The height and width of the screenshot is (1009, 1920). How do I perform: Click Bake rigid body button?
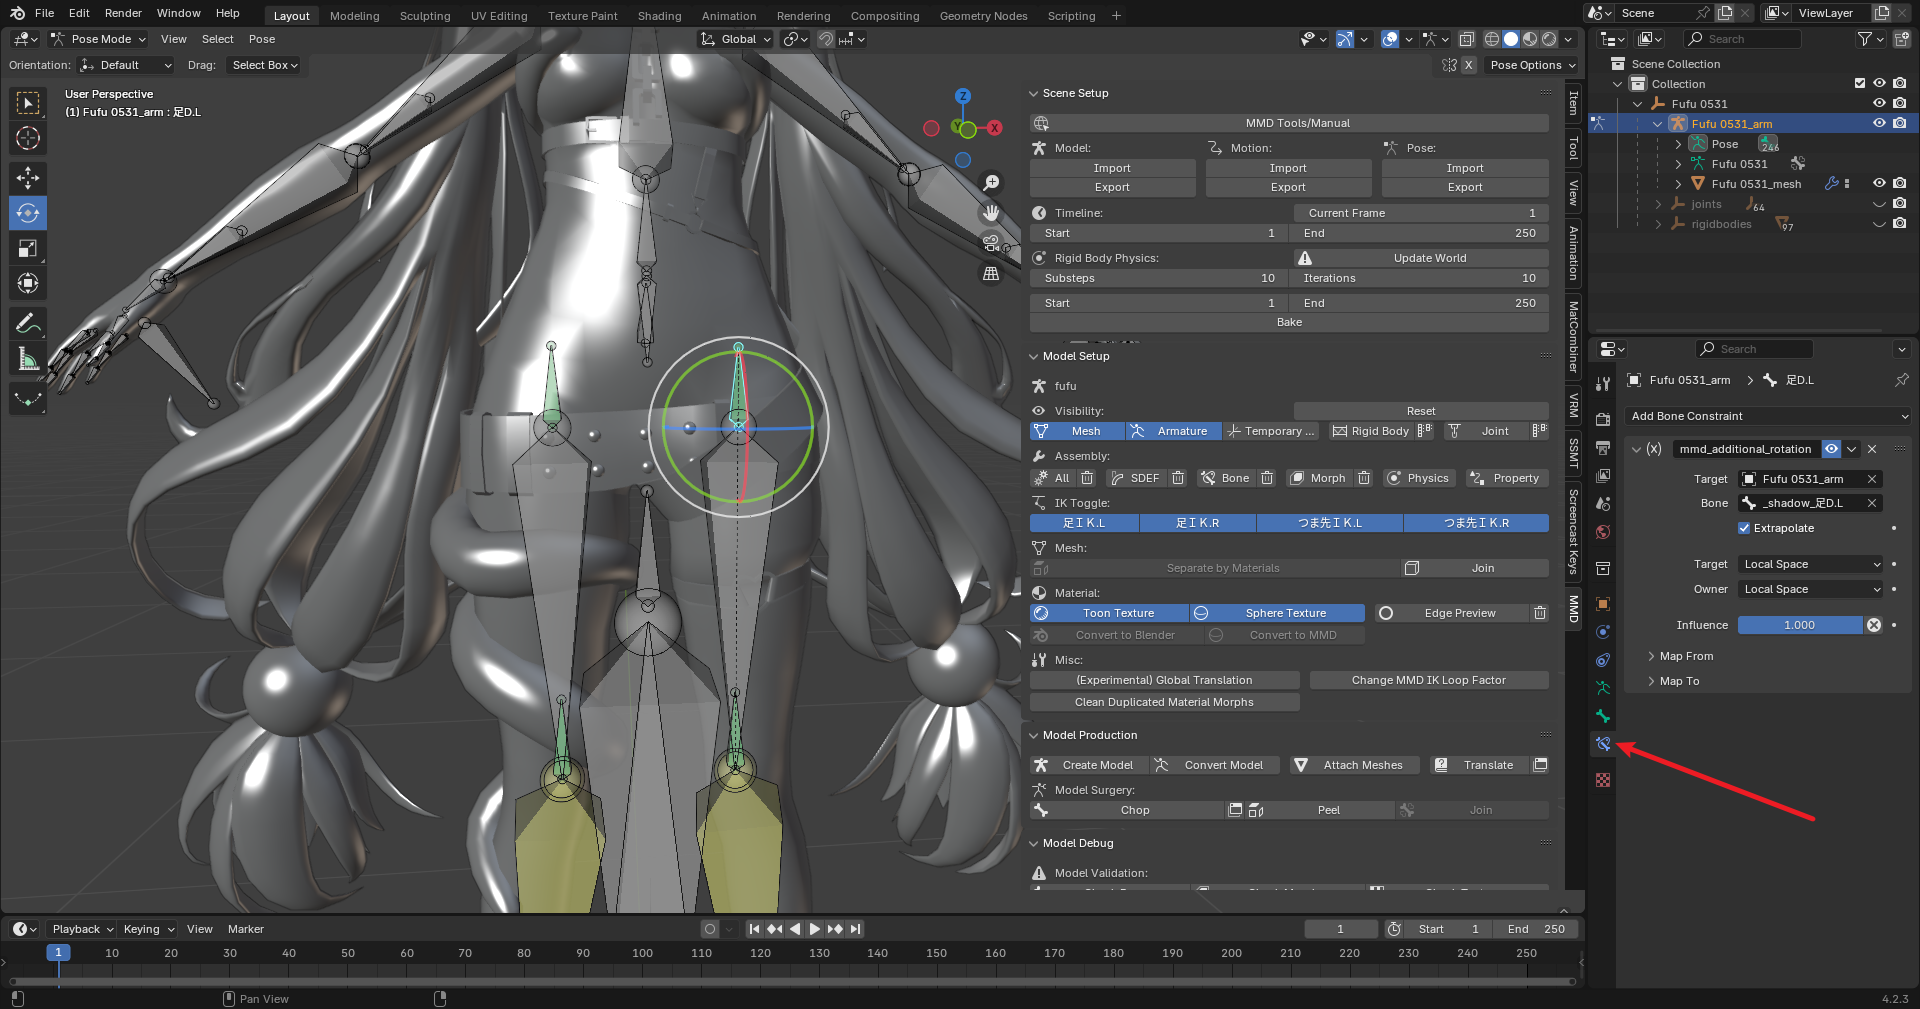click(x=1289, y=322)
